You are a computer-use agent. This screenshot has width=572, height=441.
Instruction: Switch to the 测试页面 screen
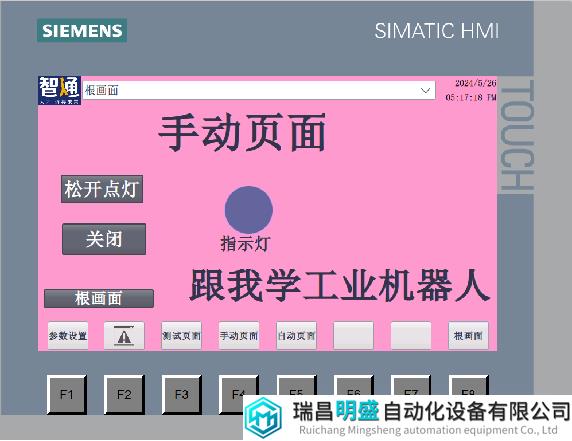[181, 336]
